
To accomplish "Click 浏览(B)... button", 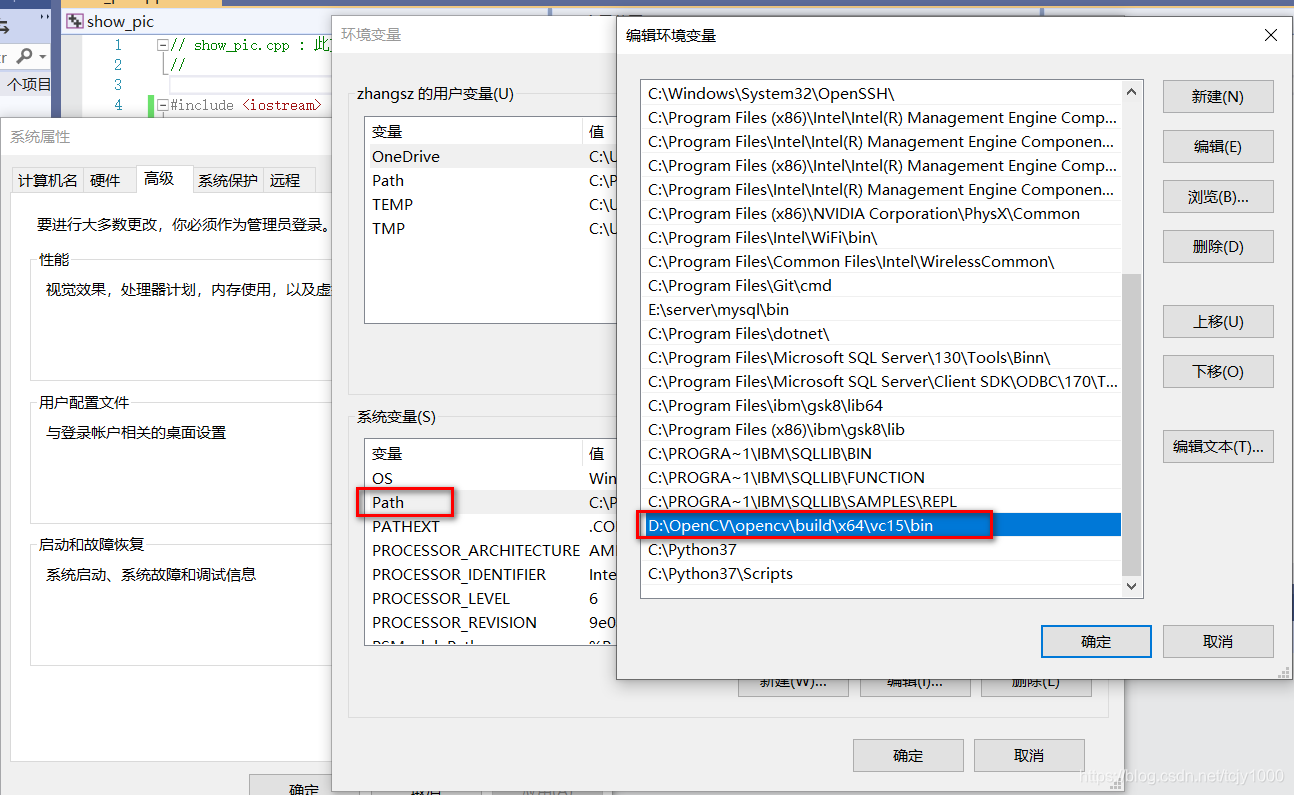I will (1218, 197).
